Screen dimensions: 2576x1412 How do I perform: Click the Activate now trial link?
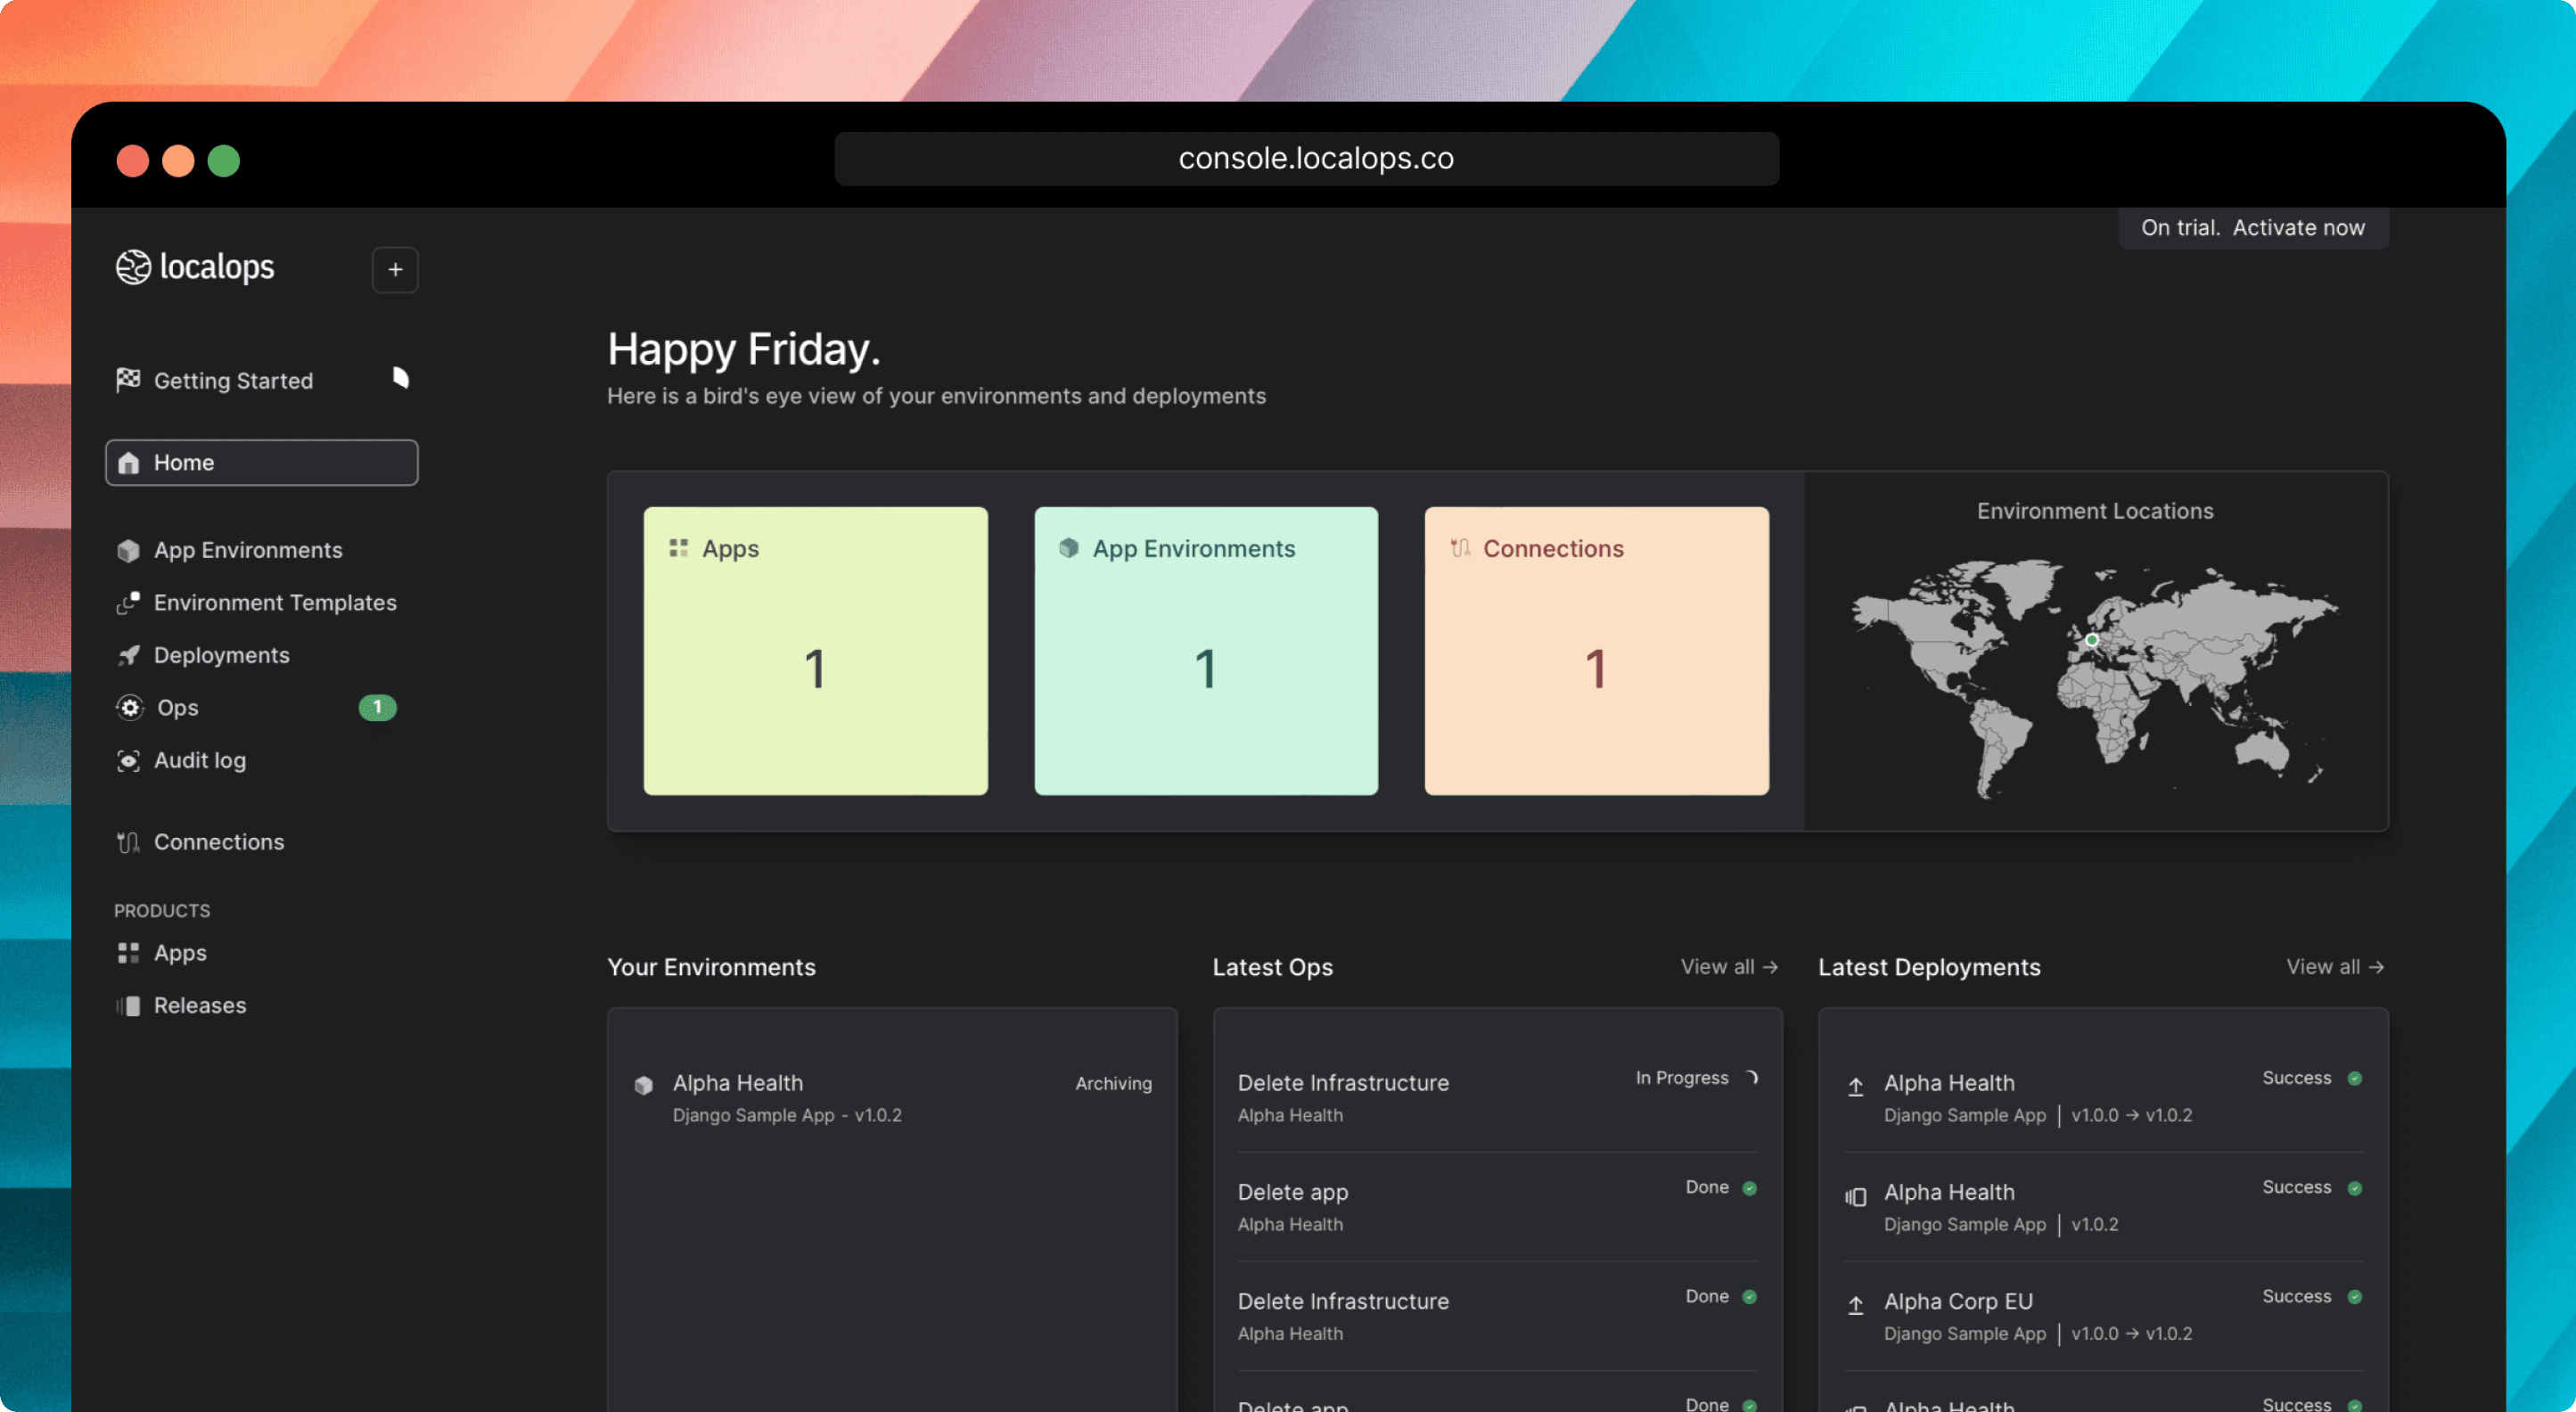[2298, 228]
